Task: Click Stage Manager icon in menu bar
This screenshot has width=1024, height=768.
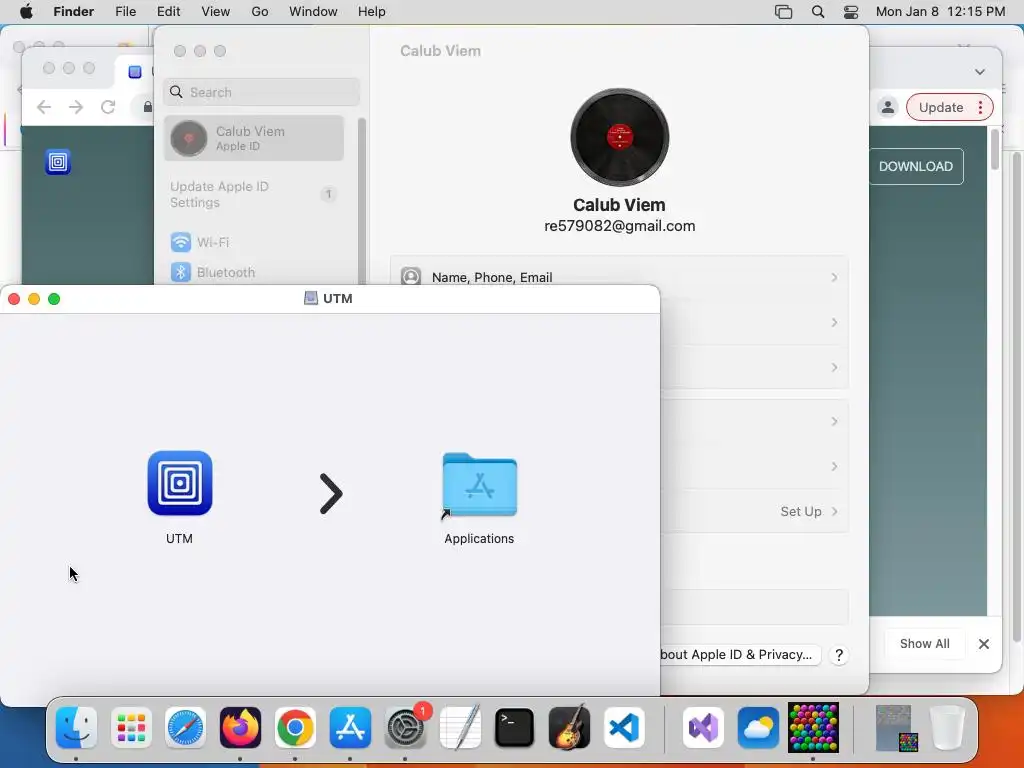Action: 783,12
